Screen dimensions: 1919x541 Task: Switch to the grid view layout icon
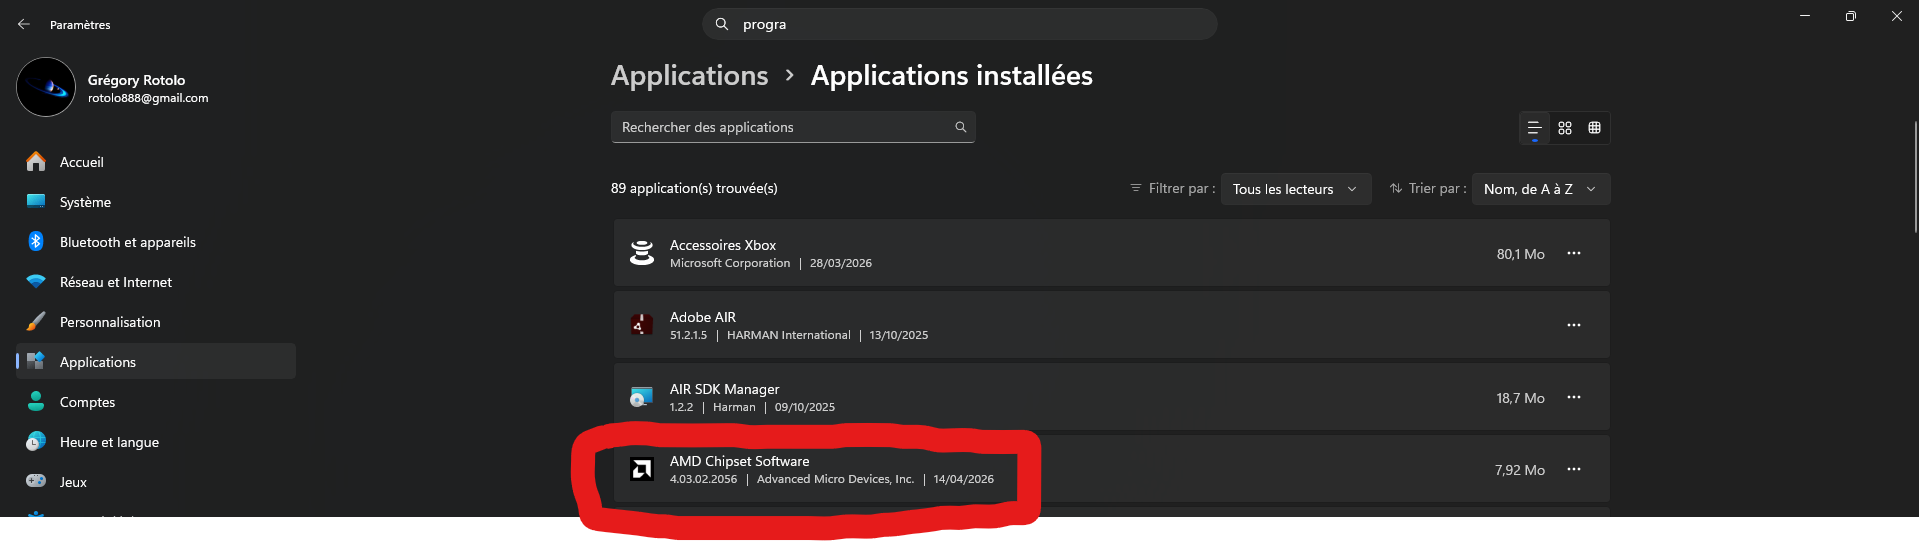point(1565,128)
